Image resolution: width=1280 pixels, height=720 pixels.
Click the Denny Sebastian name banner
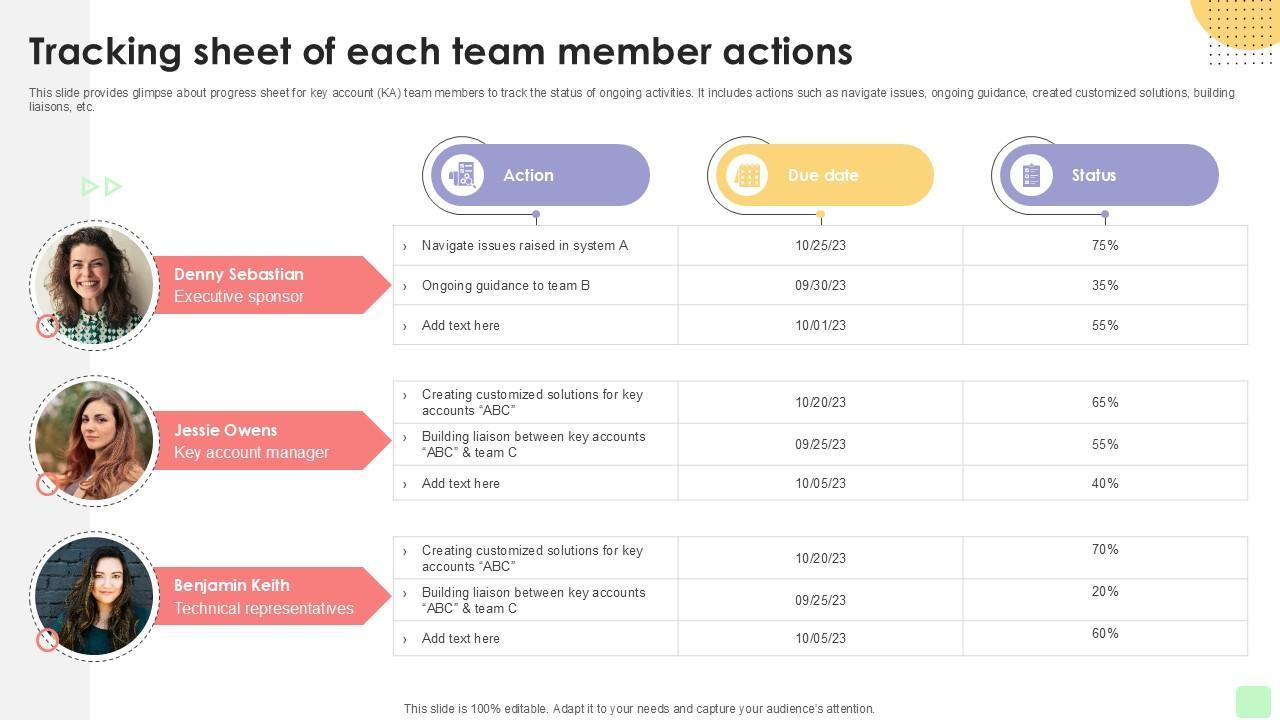click(265, 285)
